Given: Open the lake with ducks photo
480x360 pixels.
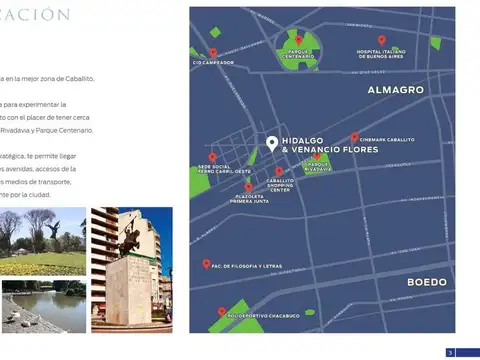Looking at the screenshot, I should tap(44, 307).
